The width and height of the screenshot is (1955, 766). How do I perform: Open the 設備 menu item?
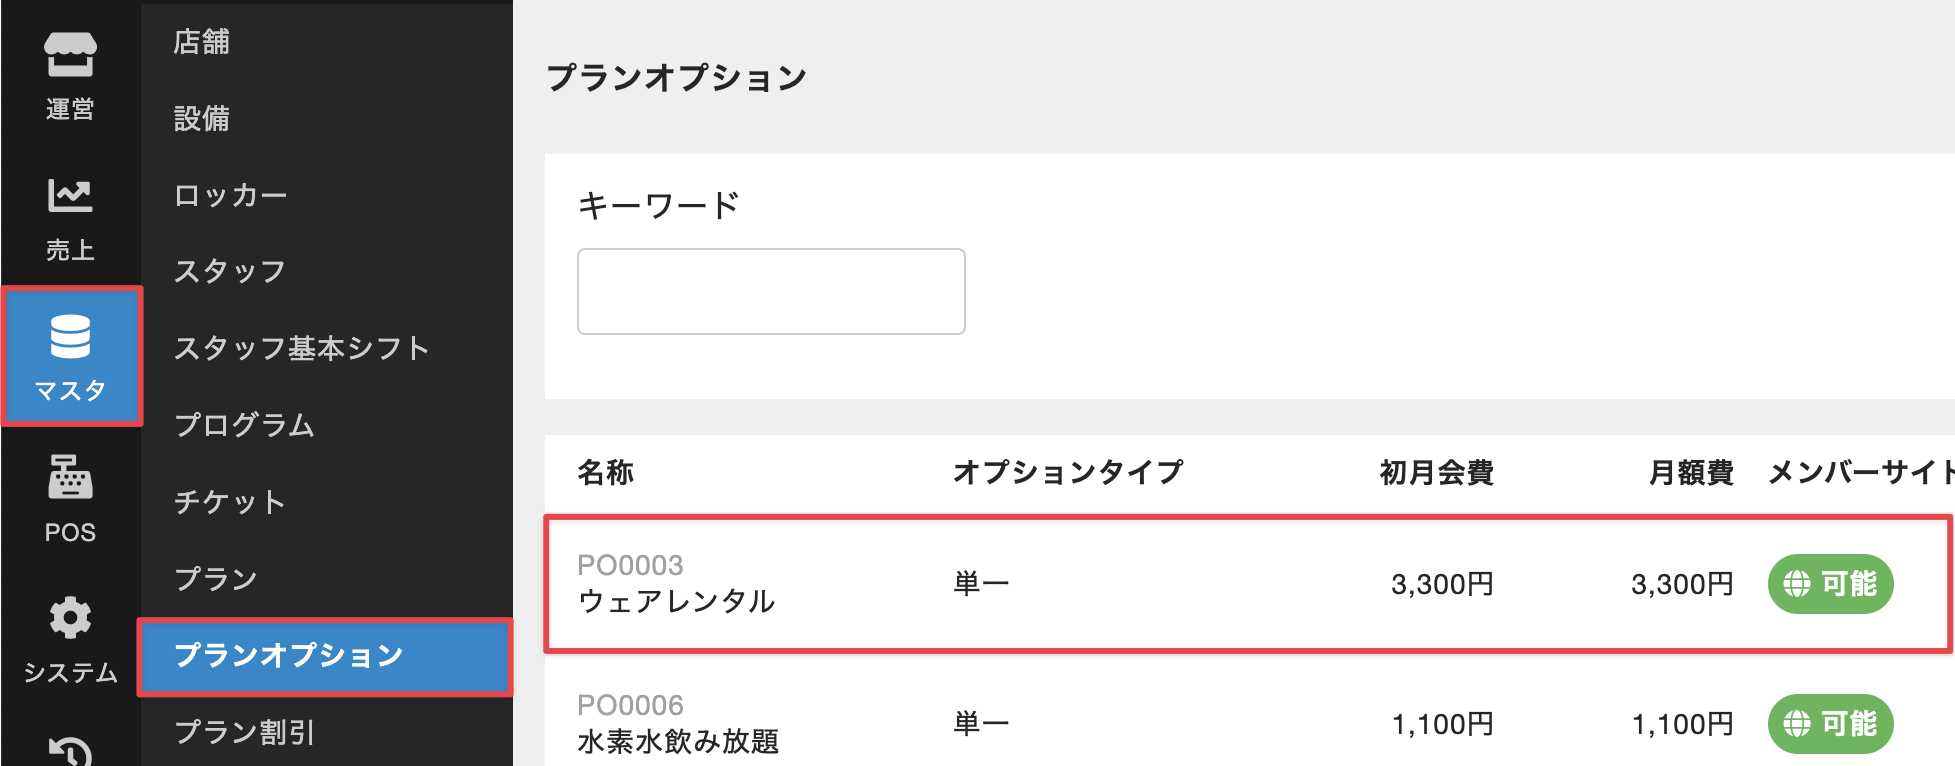[x=202, y=119]
